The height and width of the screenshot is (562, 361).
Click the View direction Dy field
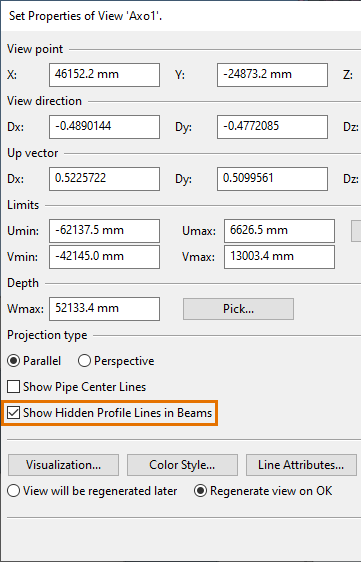click(272, 127)
